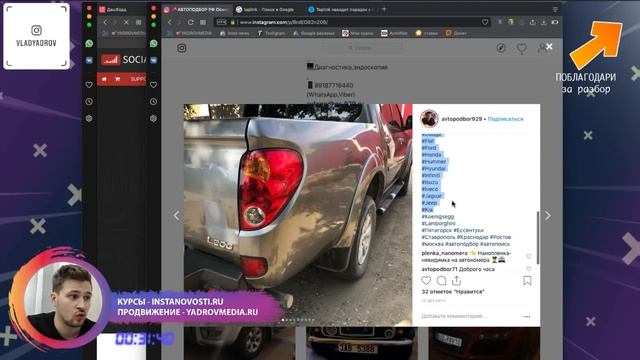
Task: Like the plenka_nanomera comment
Action: 529,256
